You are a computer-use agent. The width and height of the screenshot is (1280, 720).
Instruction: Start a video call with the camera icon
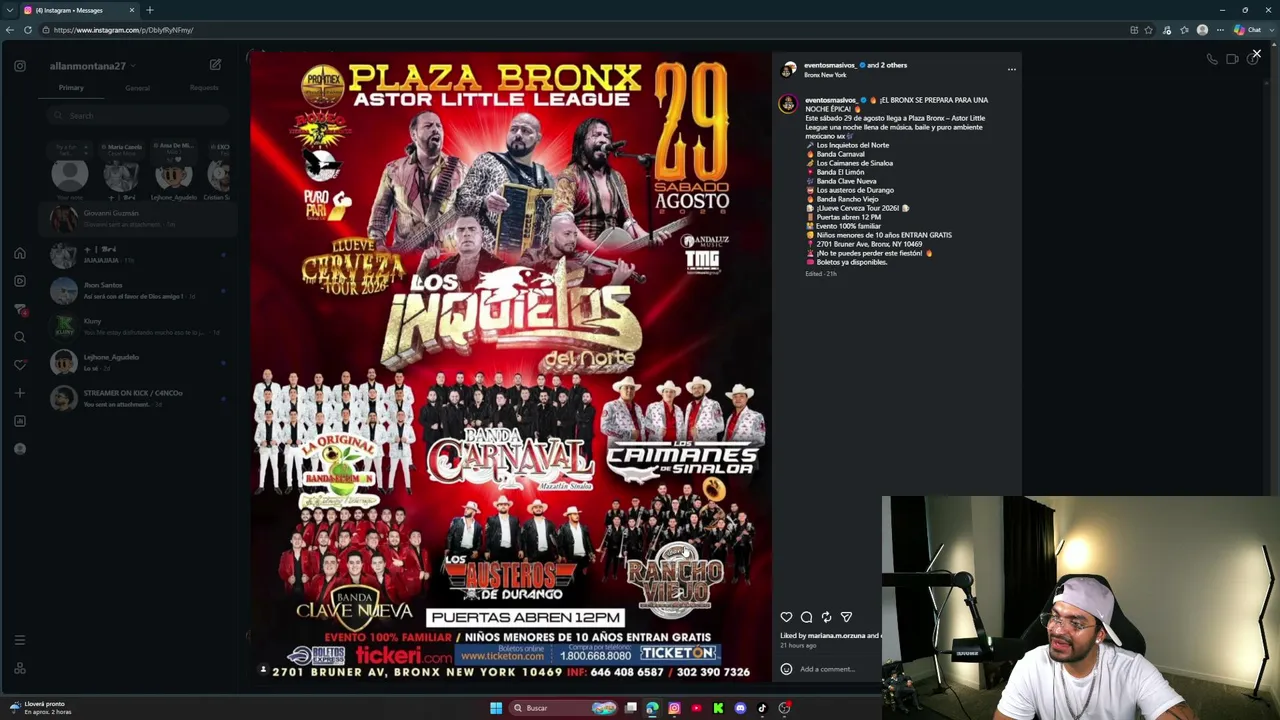pos(1232,59)
